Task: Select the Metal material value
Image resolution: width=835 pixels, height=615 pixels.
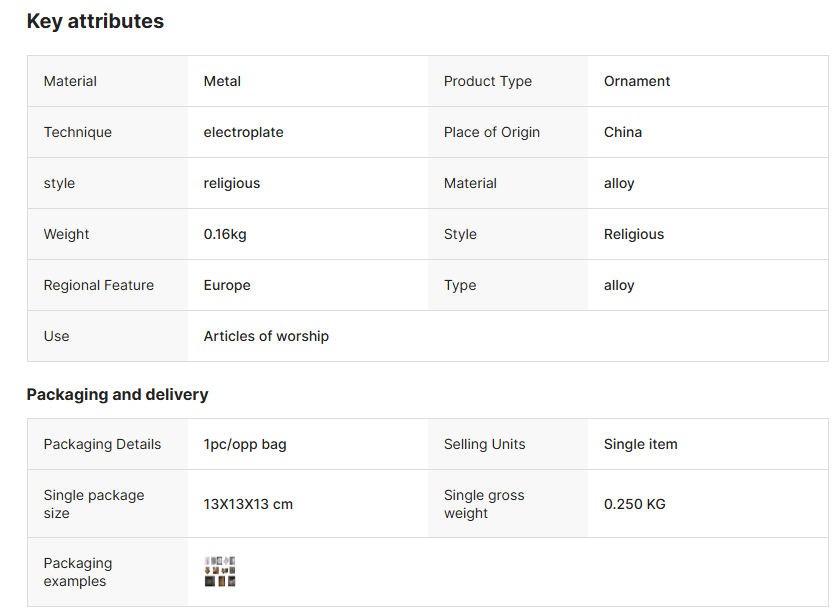Action: (222, 81)
